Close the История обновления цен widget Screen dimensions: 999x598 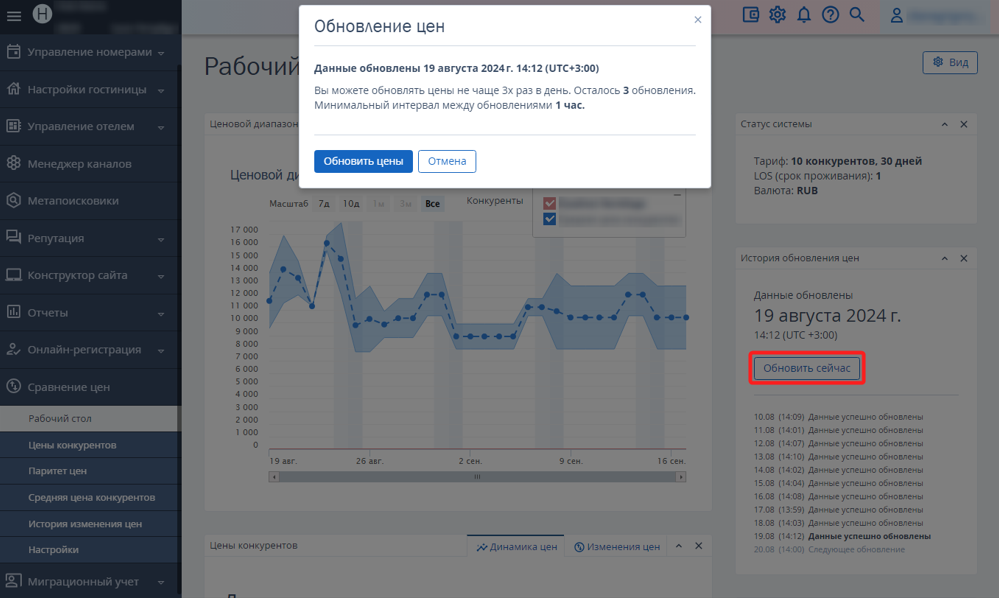(964, 258)
